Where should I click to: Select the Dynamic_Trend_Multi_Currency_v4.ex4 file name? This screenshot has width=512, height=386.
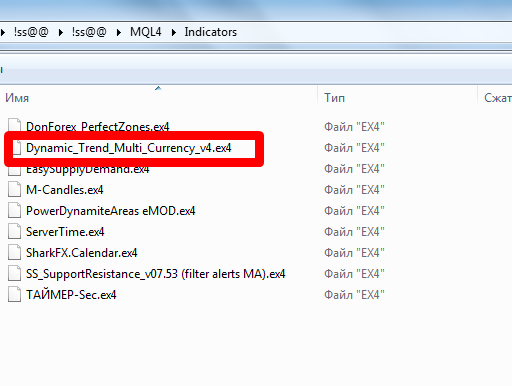(129, 148)
